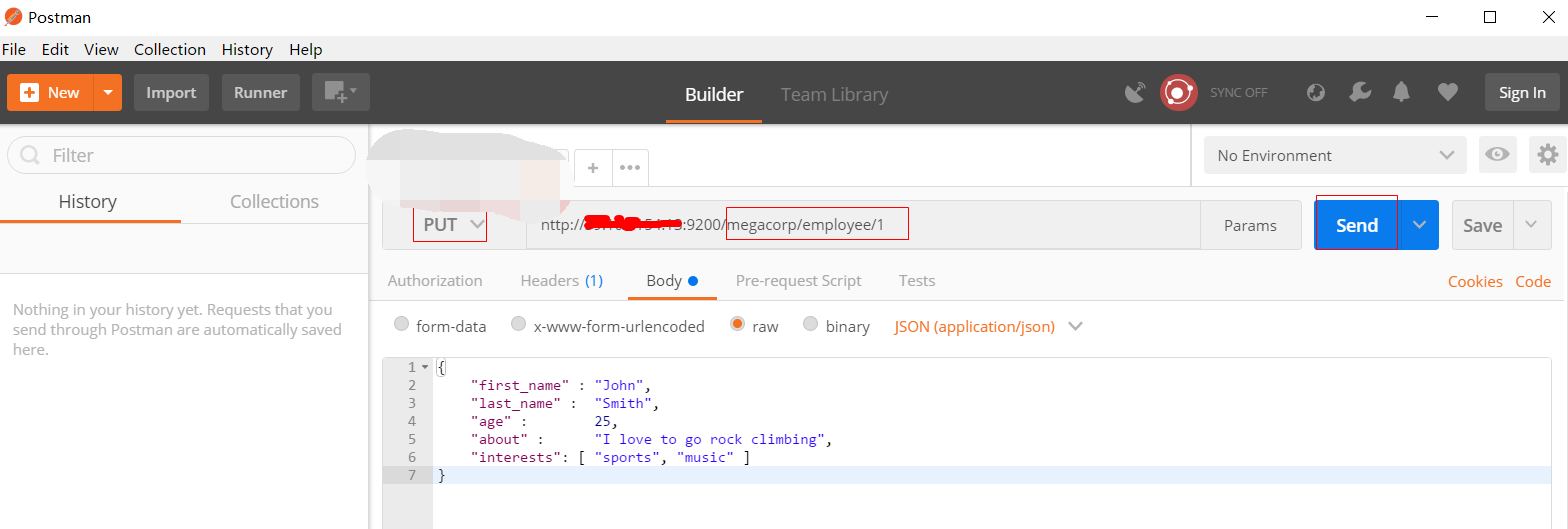Toggle environment quick look eye icon
The image size is (1568, 529).
1497,155
